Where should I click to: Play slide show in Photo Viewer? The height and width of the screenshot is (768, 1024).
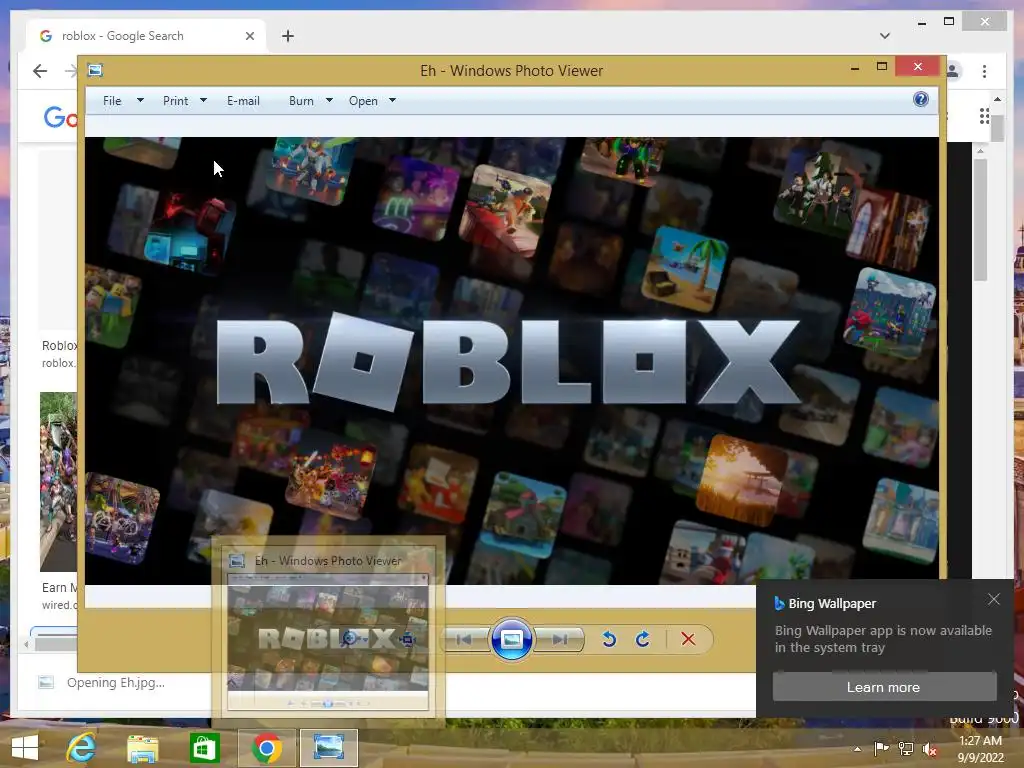pyautogui.click(x=511, y=639)
